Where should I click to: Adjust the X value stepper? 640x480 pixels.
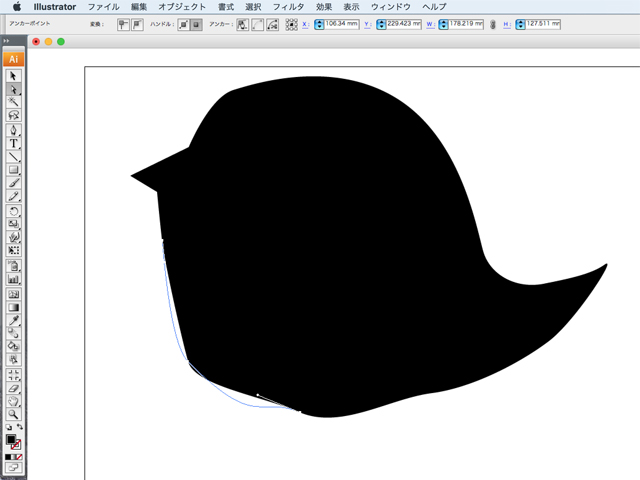[319, 24]
